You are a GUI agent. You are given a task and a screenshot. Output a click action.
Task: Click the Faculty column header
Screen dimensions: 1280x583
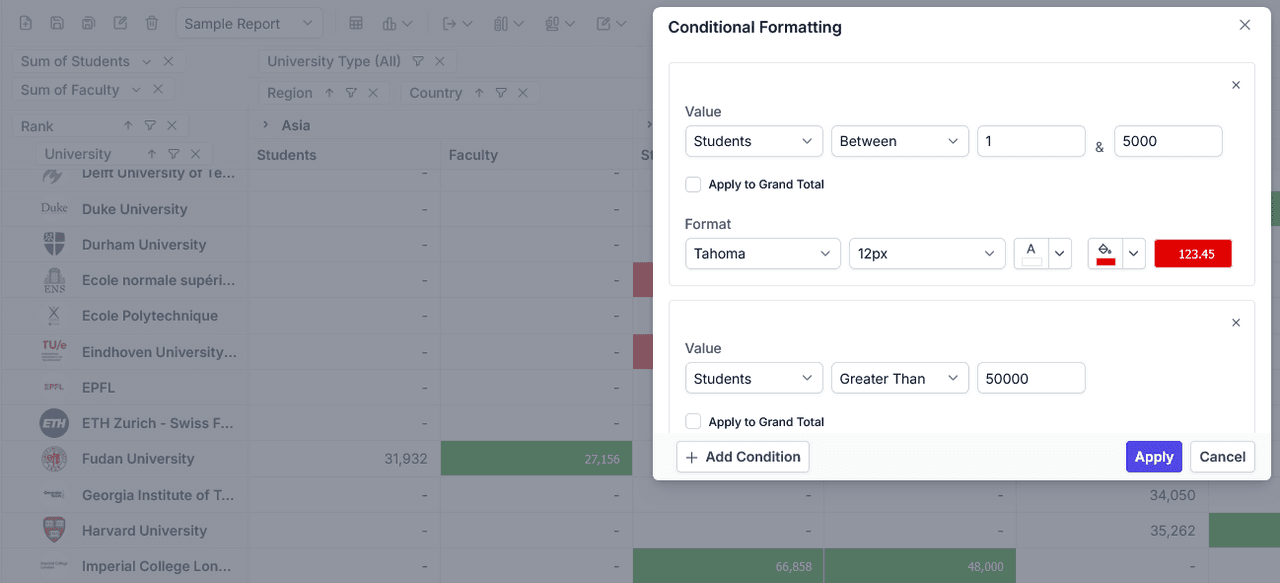473,155
